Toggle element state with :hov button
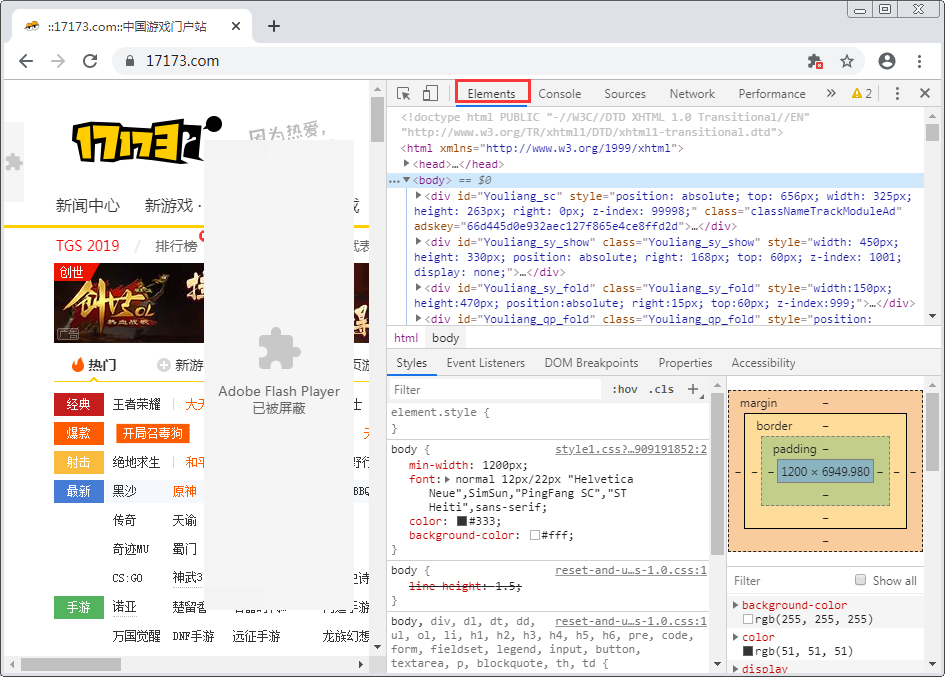 tap(624, 390)
